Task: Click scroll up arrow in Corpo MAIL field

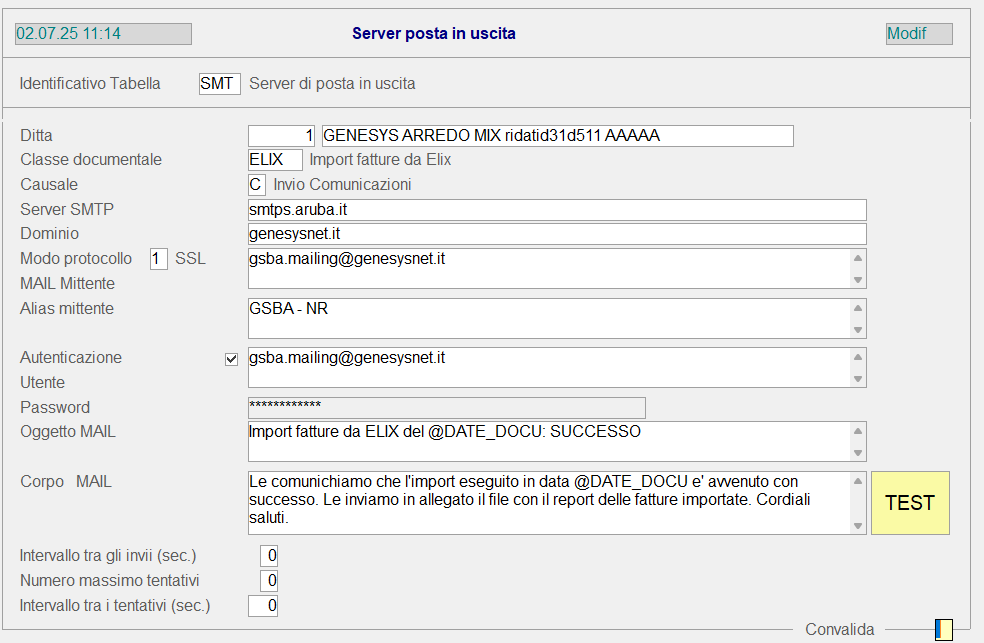Action: point(857,481)
